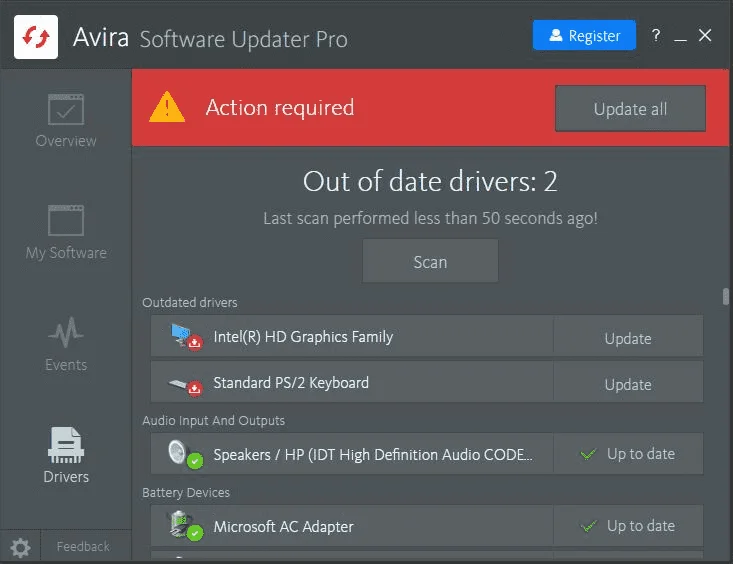Click the Update all button

pyautogui.click(x=630, y=108)
